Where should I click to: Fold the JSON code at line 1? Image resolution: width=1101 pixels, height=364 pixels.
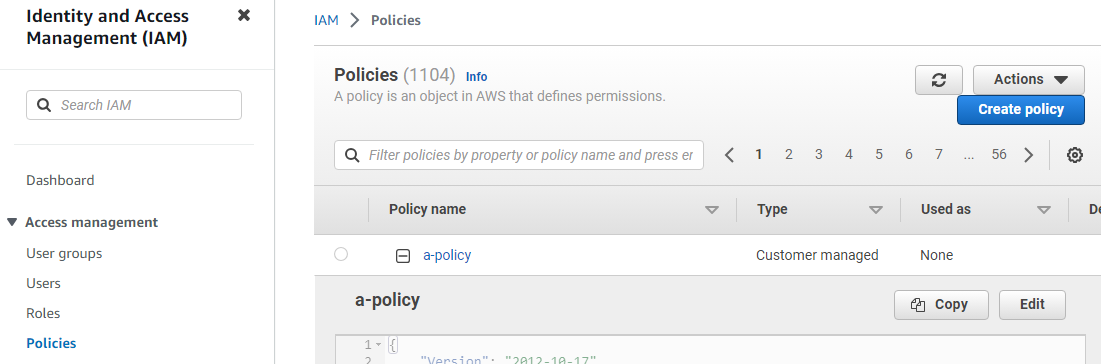coord(379,345)
